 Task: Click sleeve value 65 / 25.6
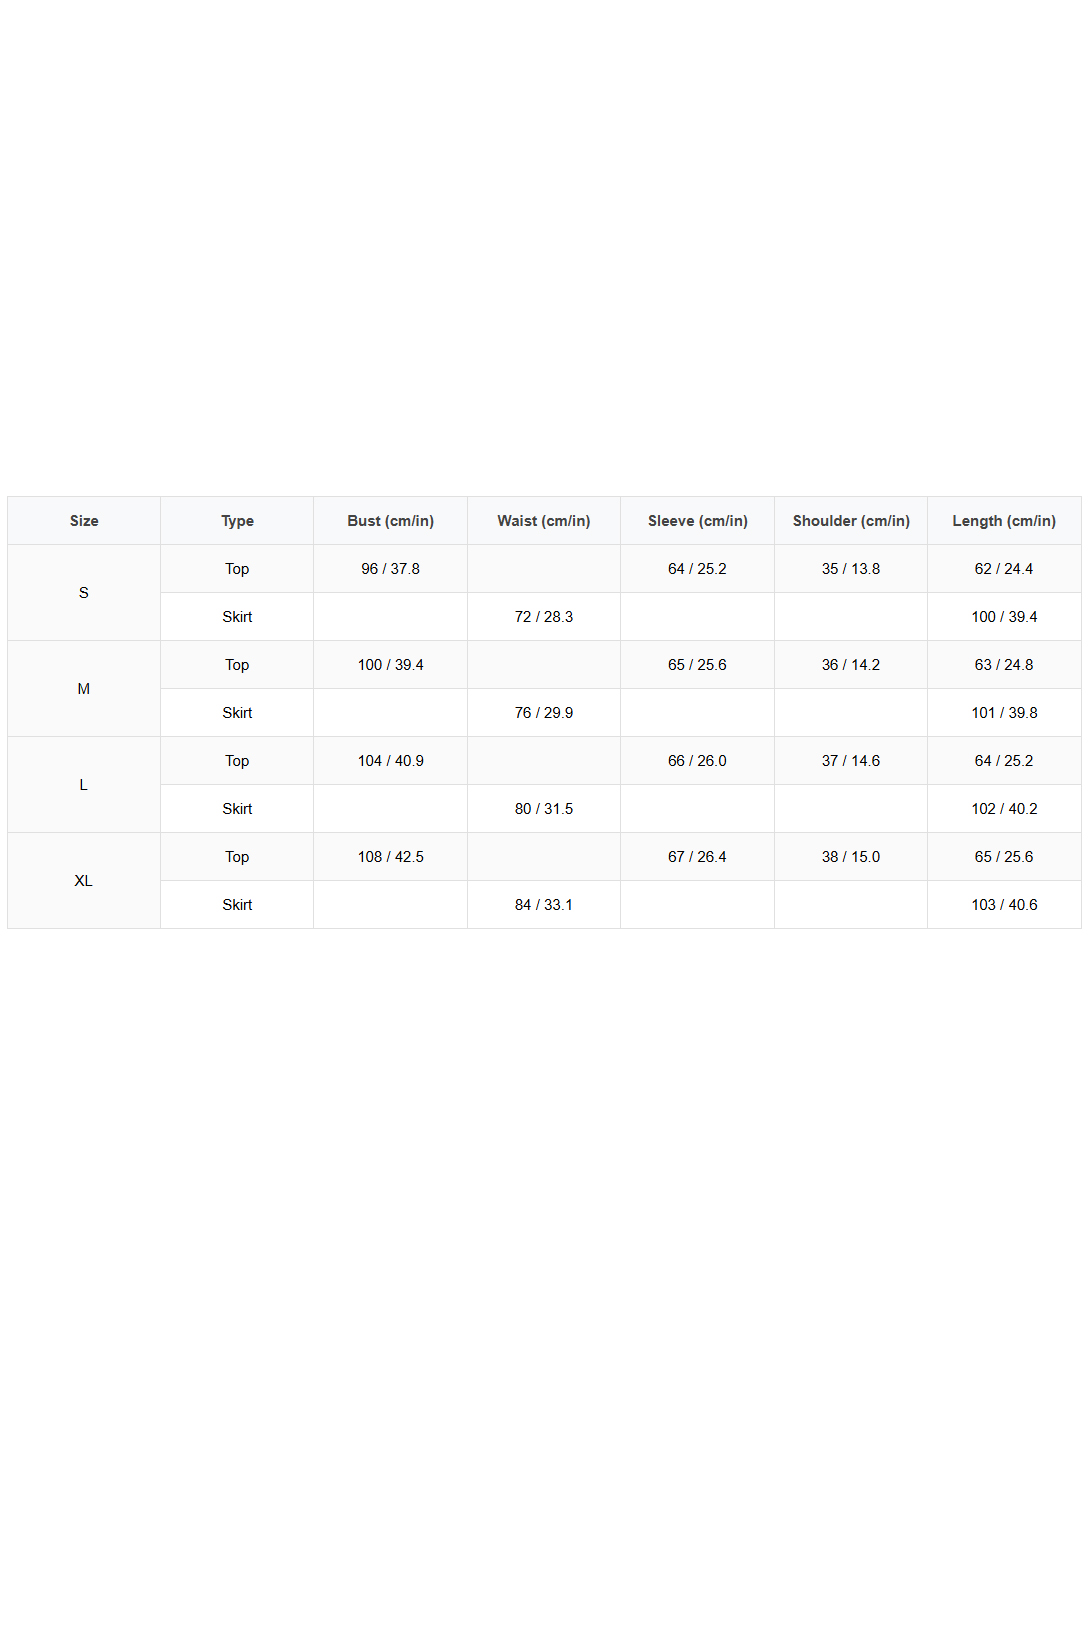[x=697, y=665]
